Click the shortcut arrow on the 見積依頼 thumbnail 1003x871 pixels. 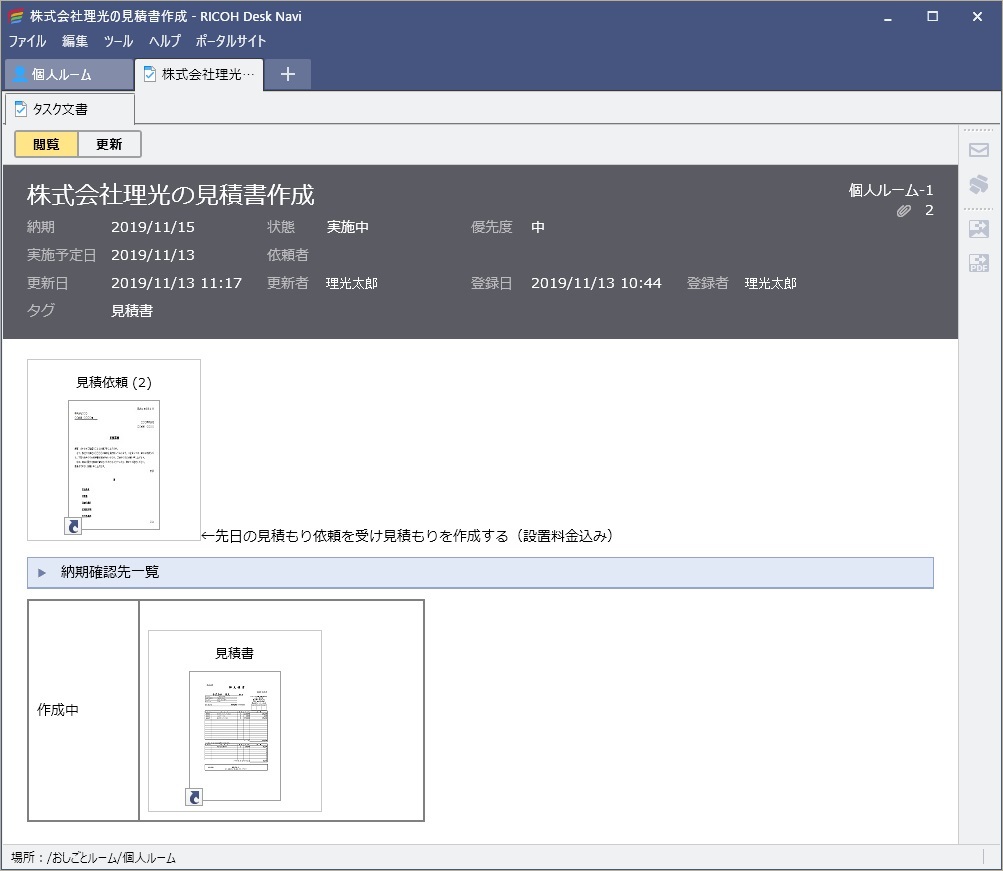pyautogui.click(x=72, y=525)
